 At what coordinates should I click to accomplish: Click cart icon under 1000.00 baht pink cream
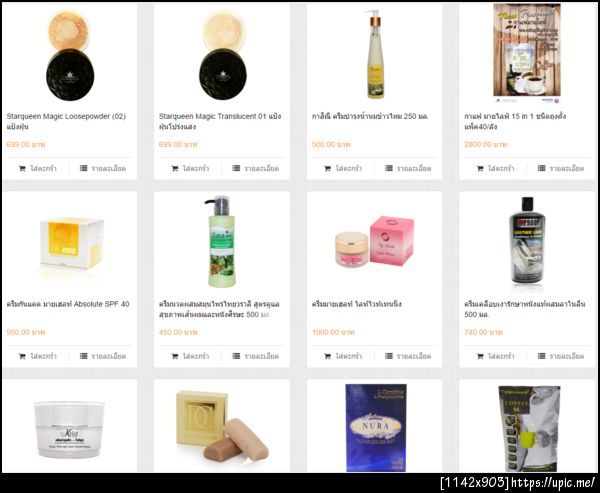click(327, 356)
